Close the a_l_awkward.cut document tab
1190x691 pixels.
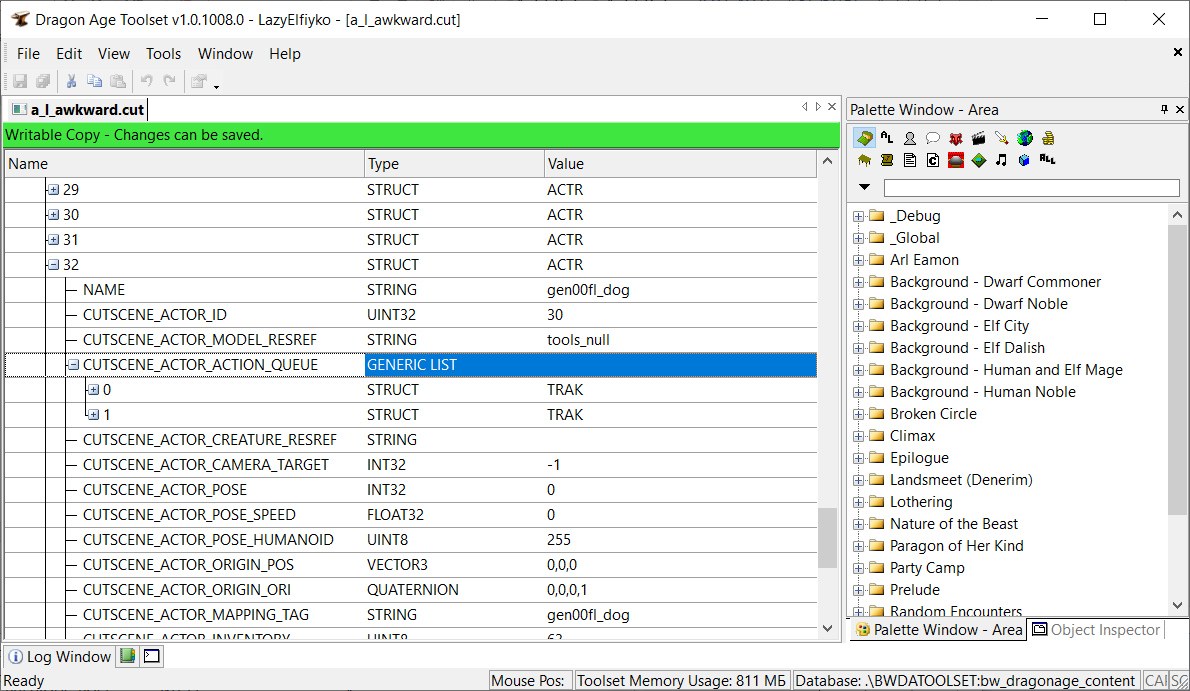tap(832, 107)
